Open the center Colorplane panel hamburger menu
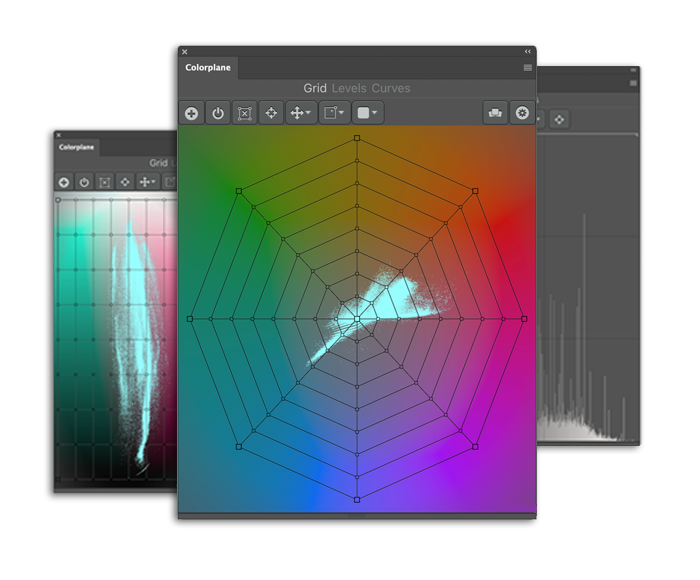700x580 pixels. click(528, 68)
